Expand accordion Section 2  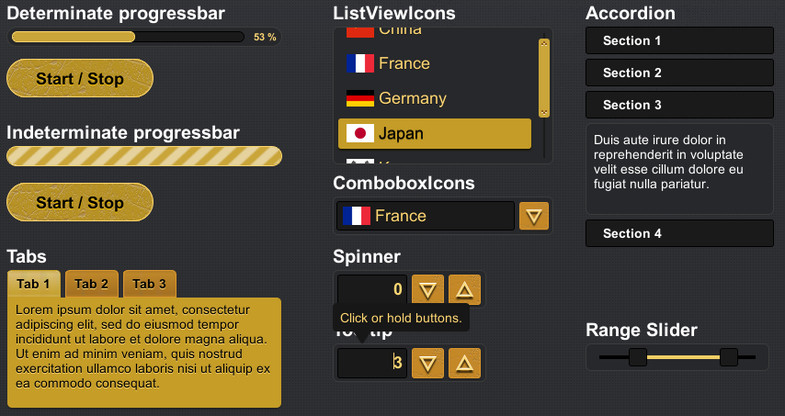(679, 73)
